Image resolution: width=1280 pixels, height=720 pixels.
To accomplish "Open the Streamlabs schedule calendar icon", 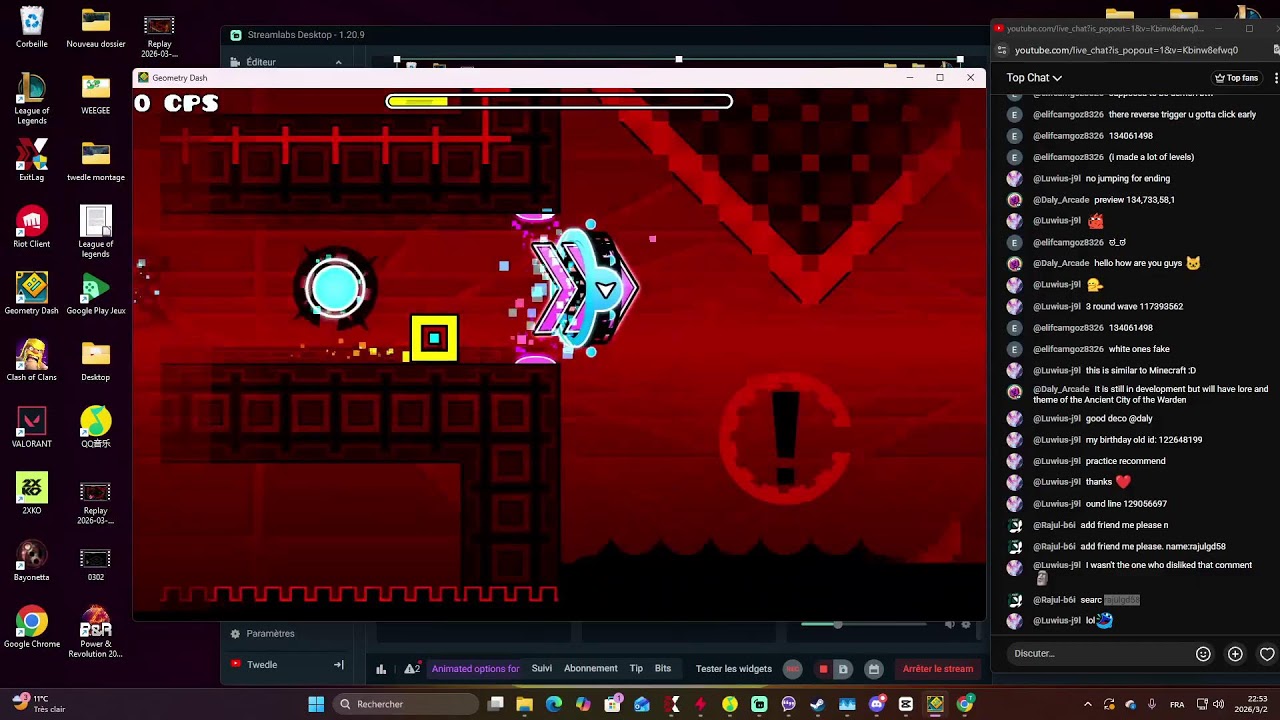I will (874, 669).
